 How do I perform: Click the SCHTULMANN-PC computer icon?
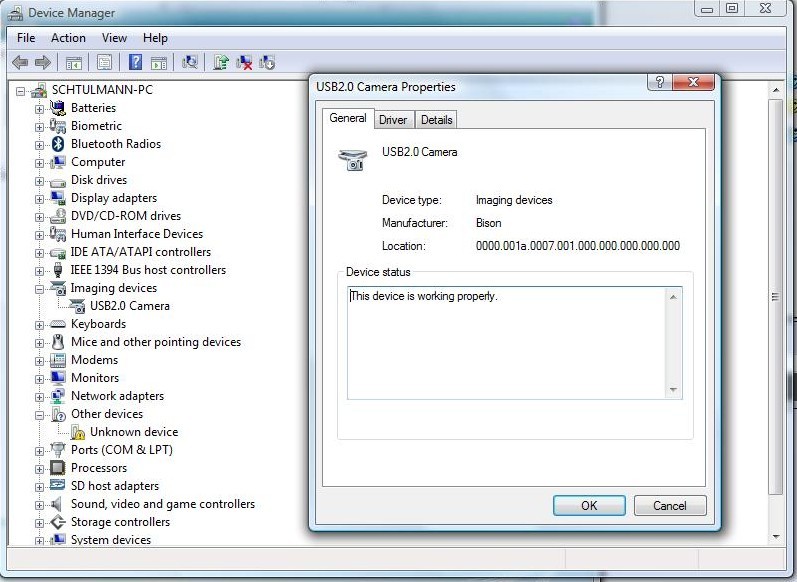(39, 90)
